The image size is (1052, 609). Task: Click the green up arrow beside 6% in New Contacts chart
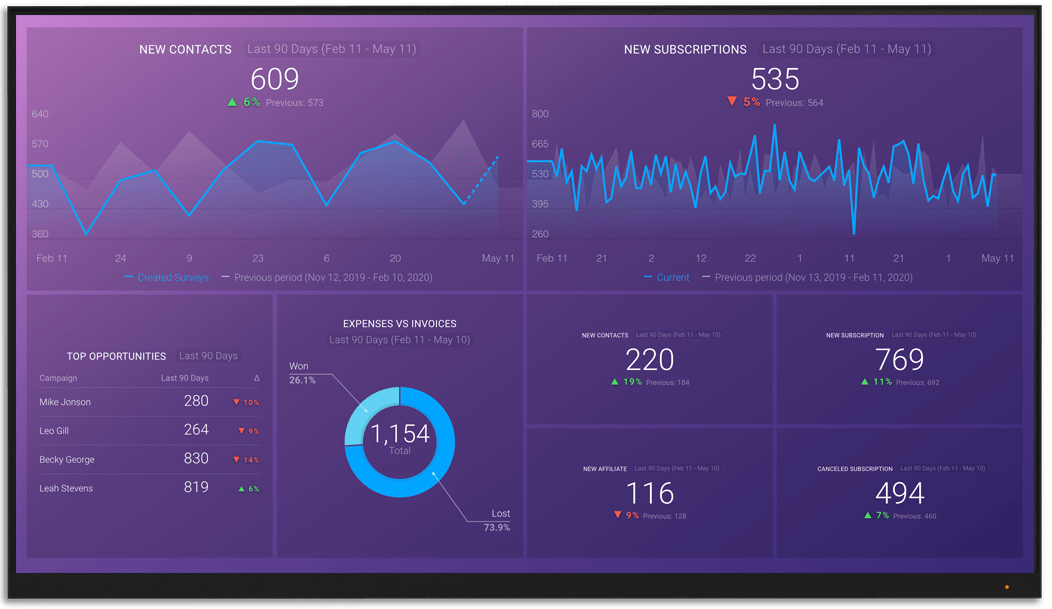pyautogui.click(x=232, y=102)
